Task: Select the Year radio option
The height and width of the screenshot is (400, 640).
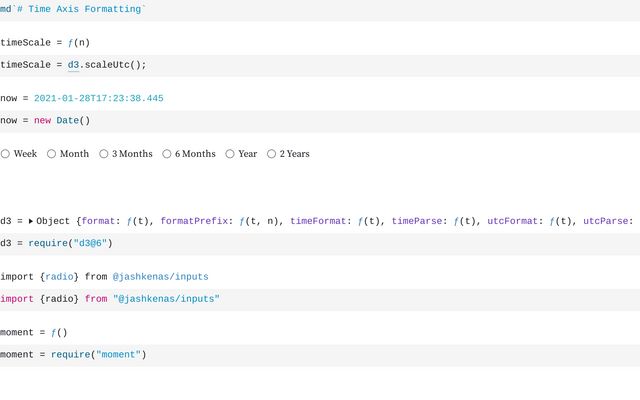Action: 230,154
